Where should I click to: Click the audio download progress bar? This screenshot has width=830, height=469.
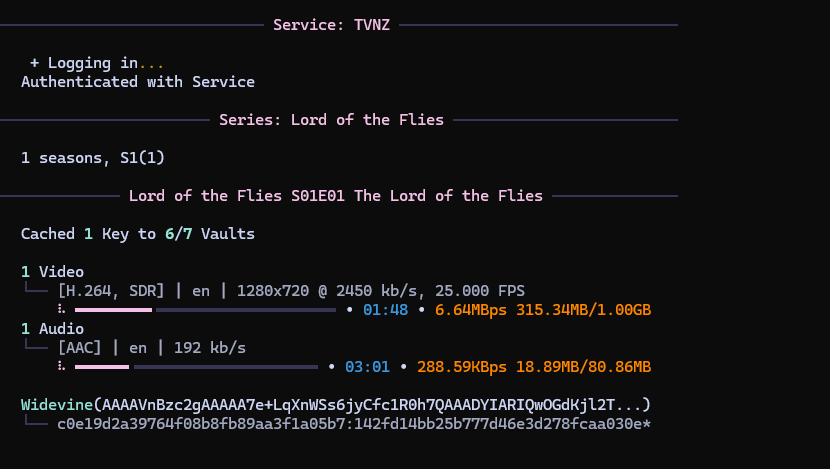coord(196,367)
